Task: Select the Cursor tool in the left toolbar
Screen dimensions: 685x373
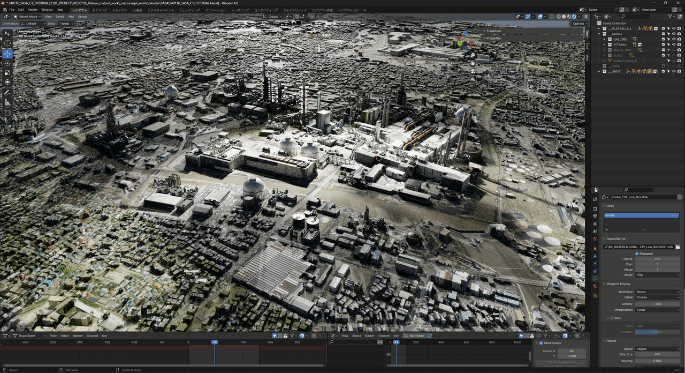Action: click(x=7, y=43)
